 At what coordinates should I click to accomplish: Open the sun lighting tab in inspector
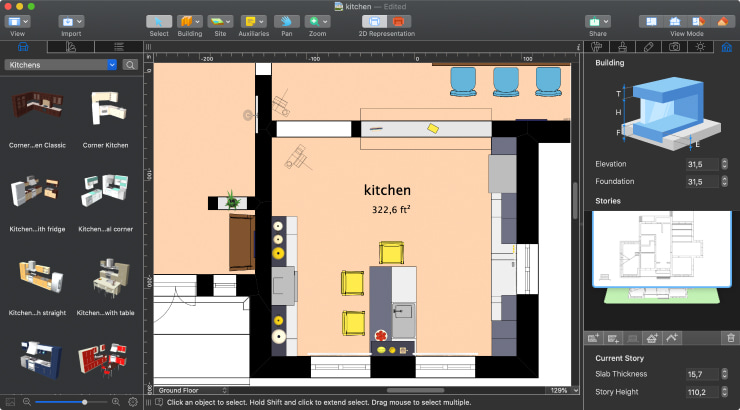[x=700, y=46]
